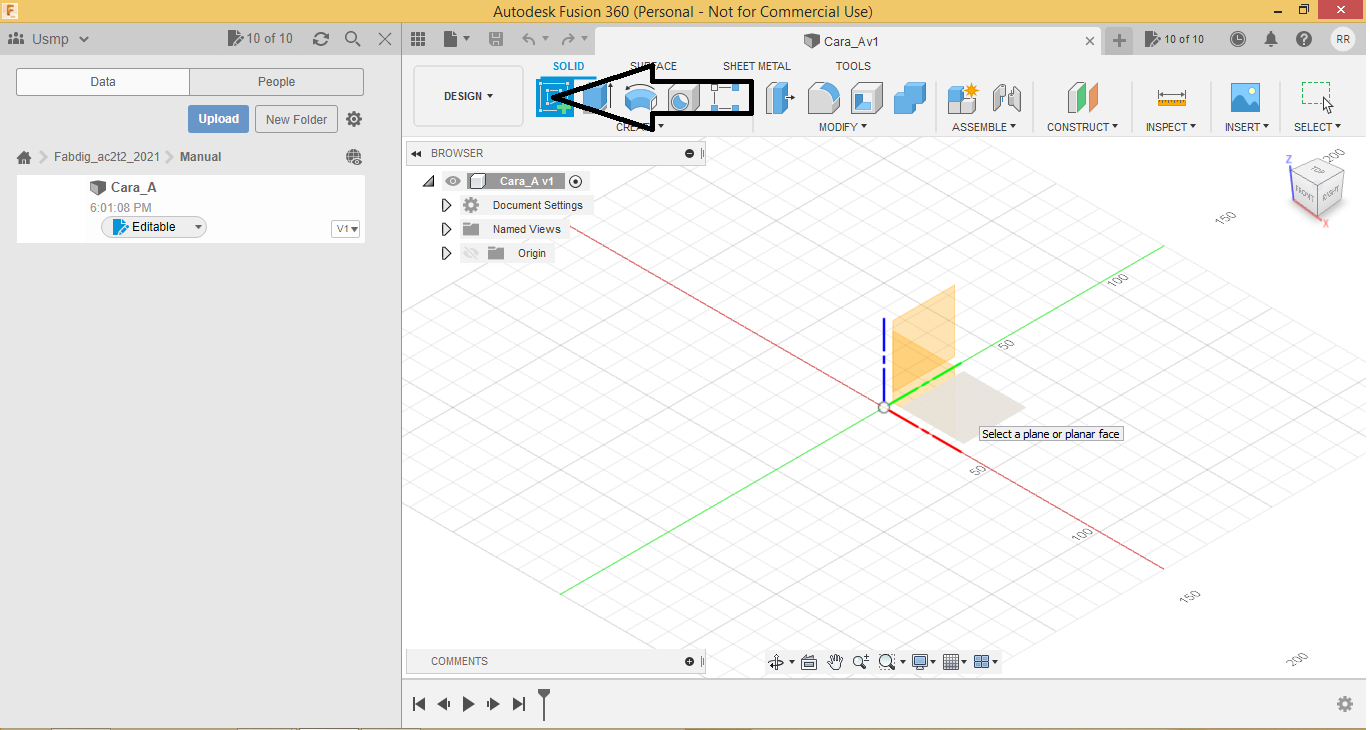Image resolution: width=1370 pixels, height=730 pixels.
Task: Expand the Document Settings node
Action: 447,205
